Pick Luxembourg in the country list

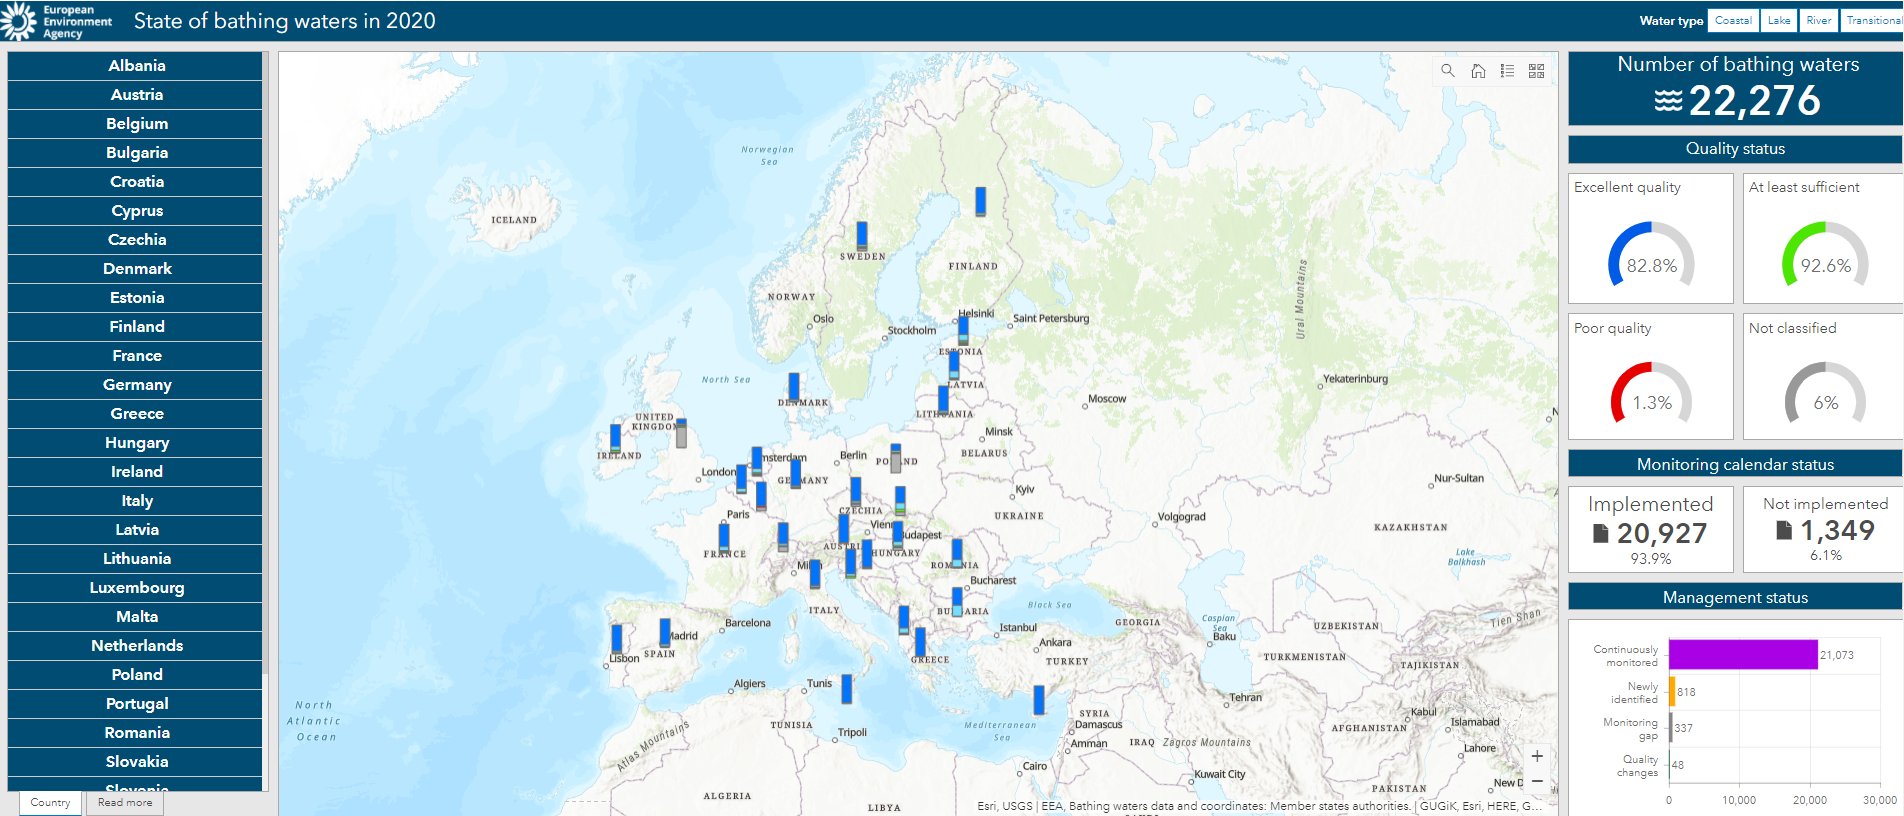[x=135, y=588]
